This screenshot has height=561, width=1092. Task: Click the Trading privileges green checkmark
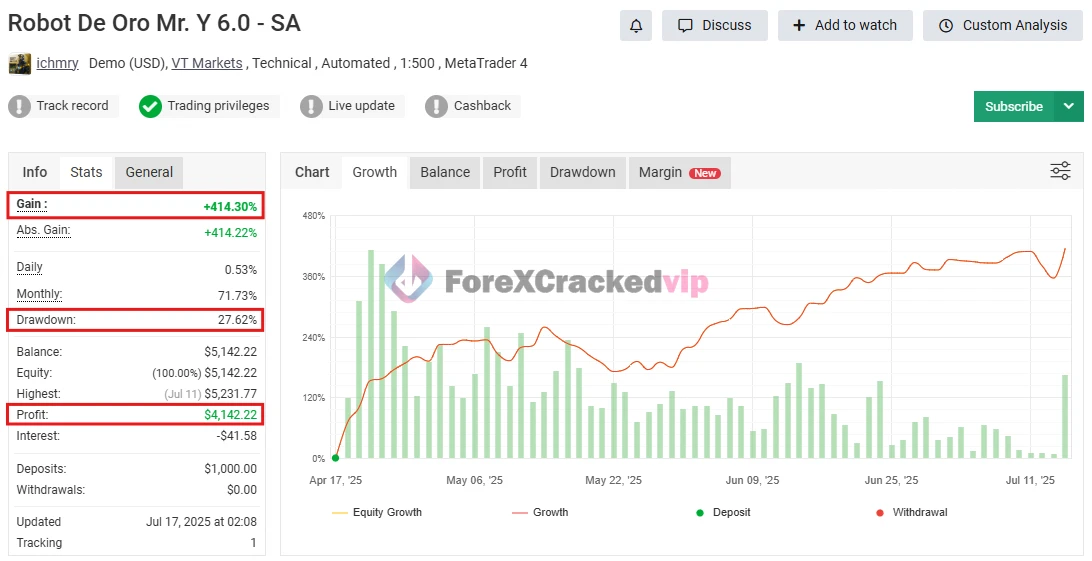[150, 106]
